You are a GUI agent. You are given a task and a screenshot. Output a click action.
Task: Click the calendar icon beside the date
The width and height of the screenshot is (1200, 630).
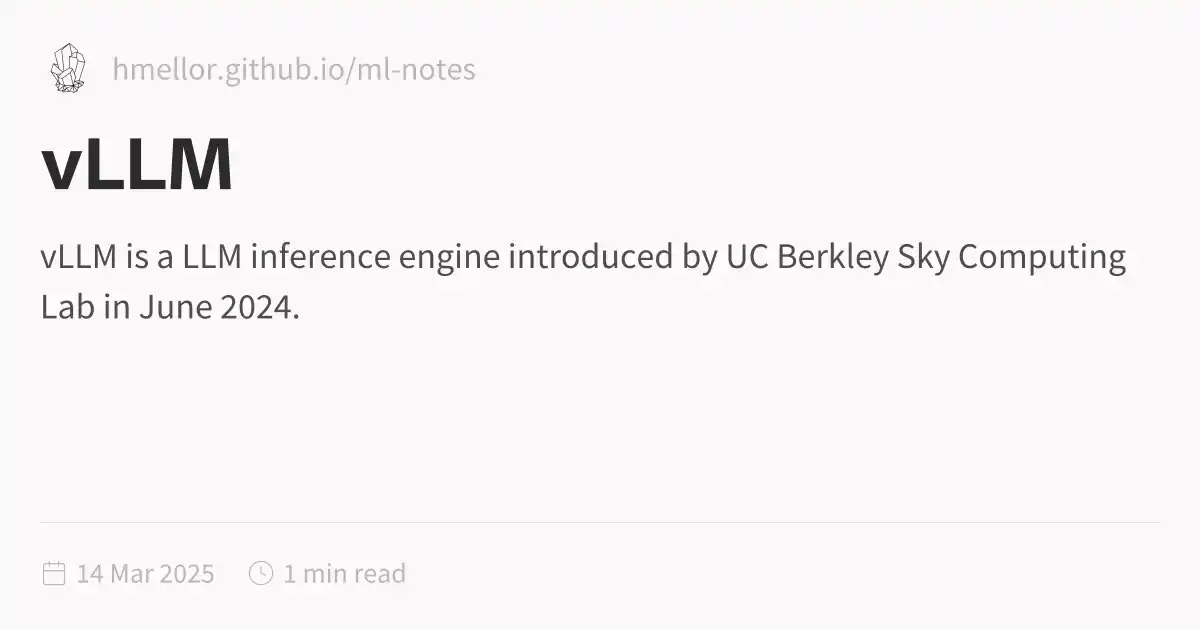(x=54, y=574)
